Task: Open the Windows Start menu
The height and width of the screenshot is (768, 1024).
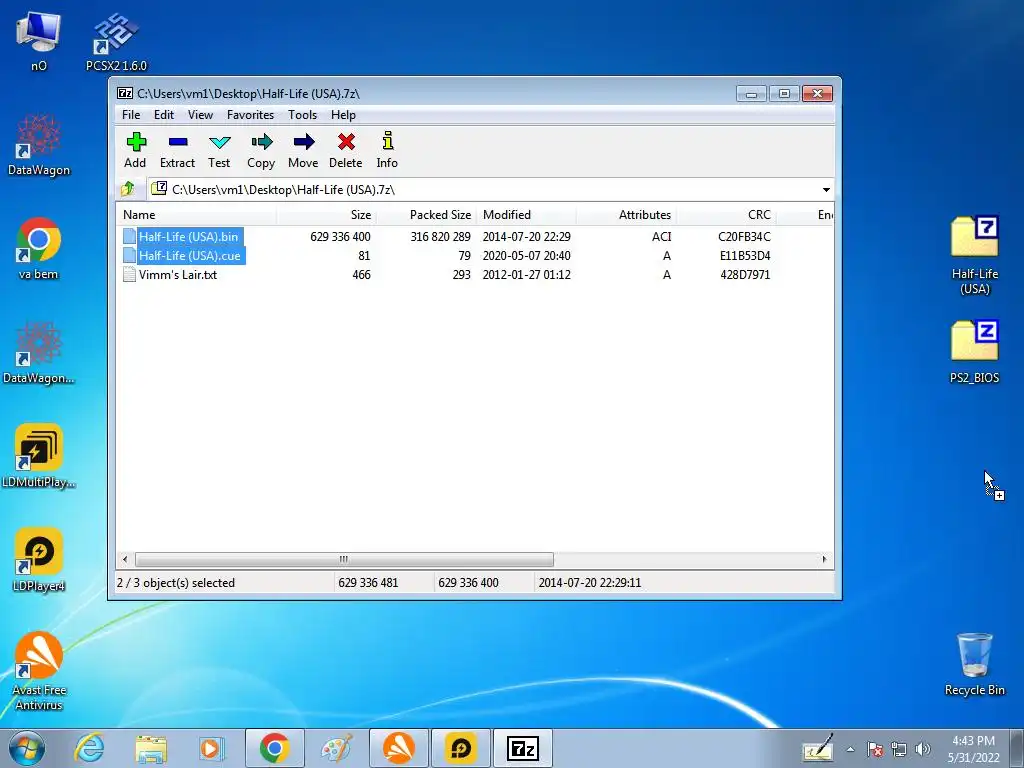Action: (x=27, y=748)
